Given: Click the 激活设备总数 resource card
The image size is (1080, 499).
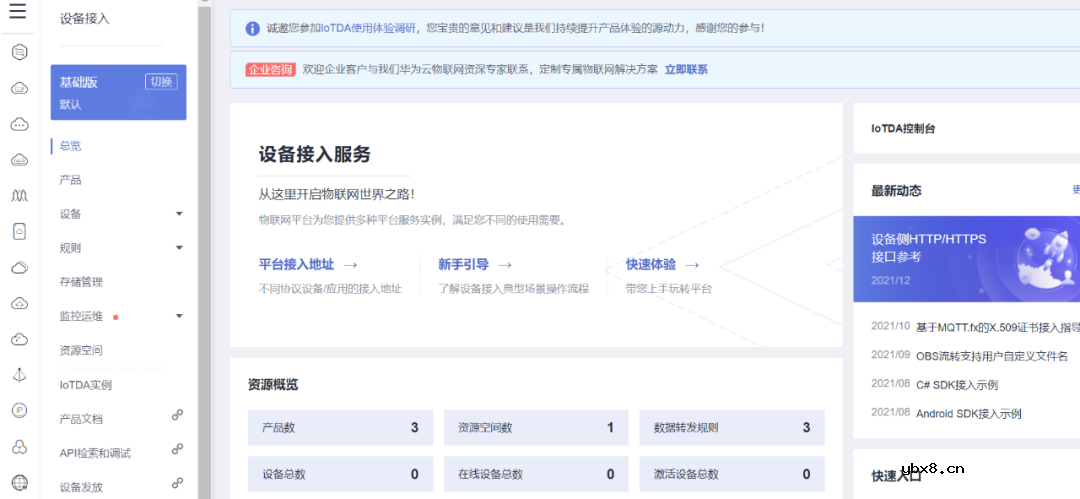Looking at the screenshot, I should pos(732,474).
